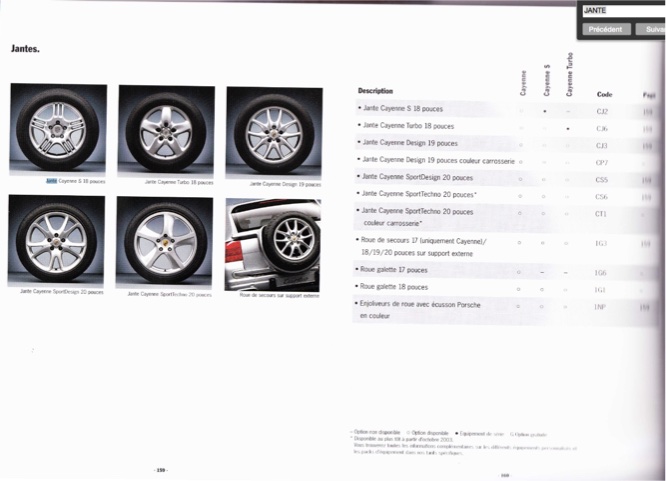Image resolution: width=666 pixels, height=481 pixels.
Task: Click the code '1G6' cell
Action: [600, 273]
